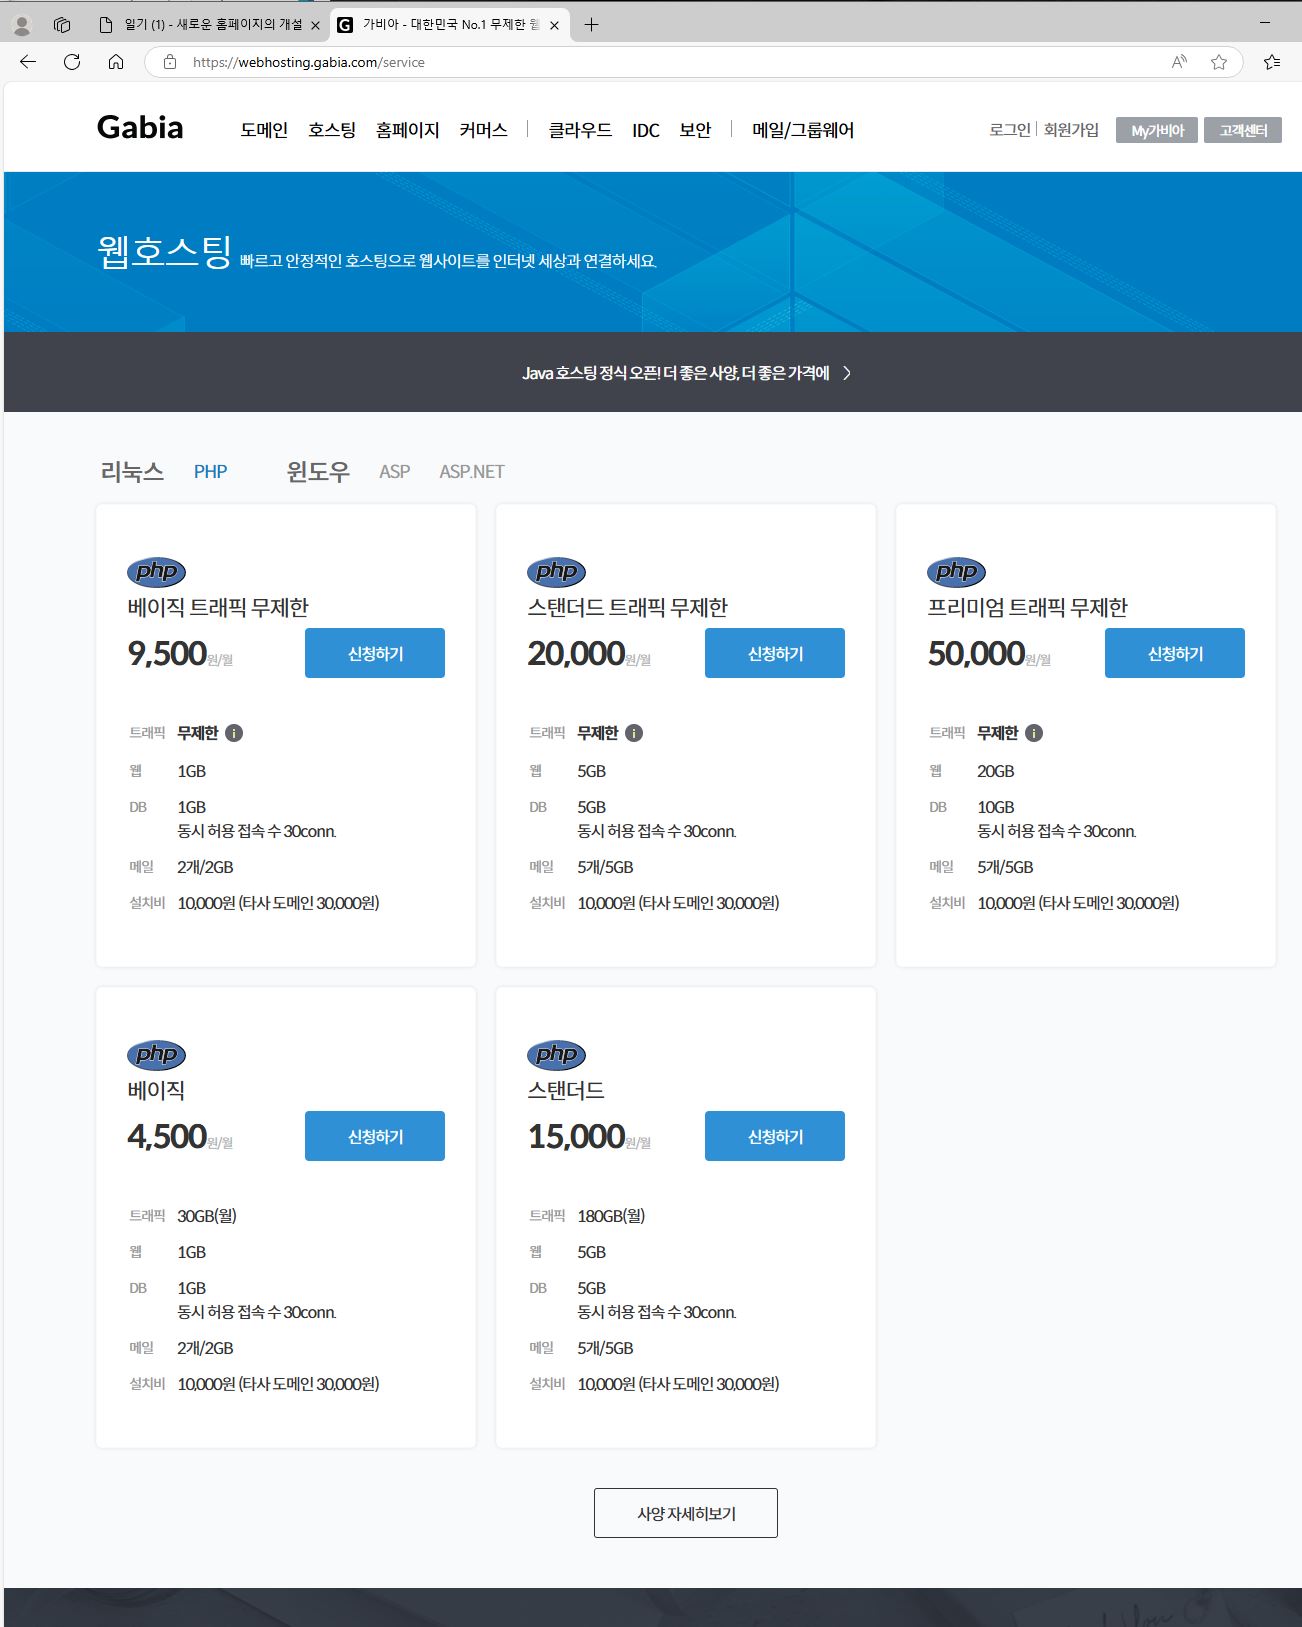The image size is (1302, 1627).
Task: Click the Gabia logo
Action: [x=140, y=128]
